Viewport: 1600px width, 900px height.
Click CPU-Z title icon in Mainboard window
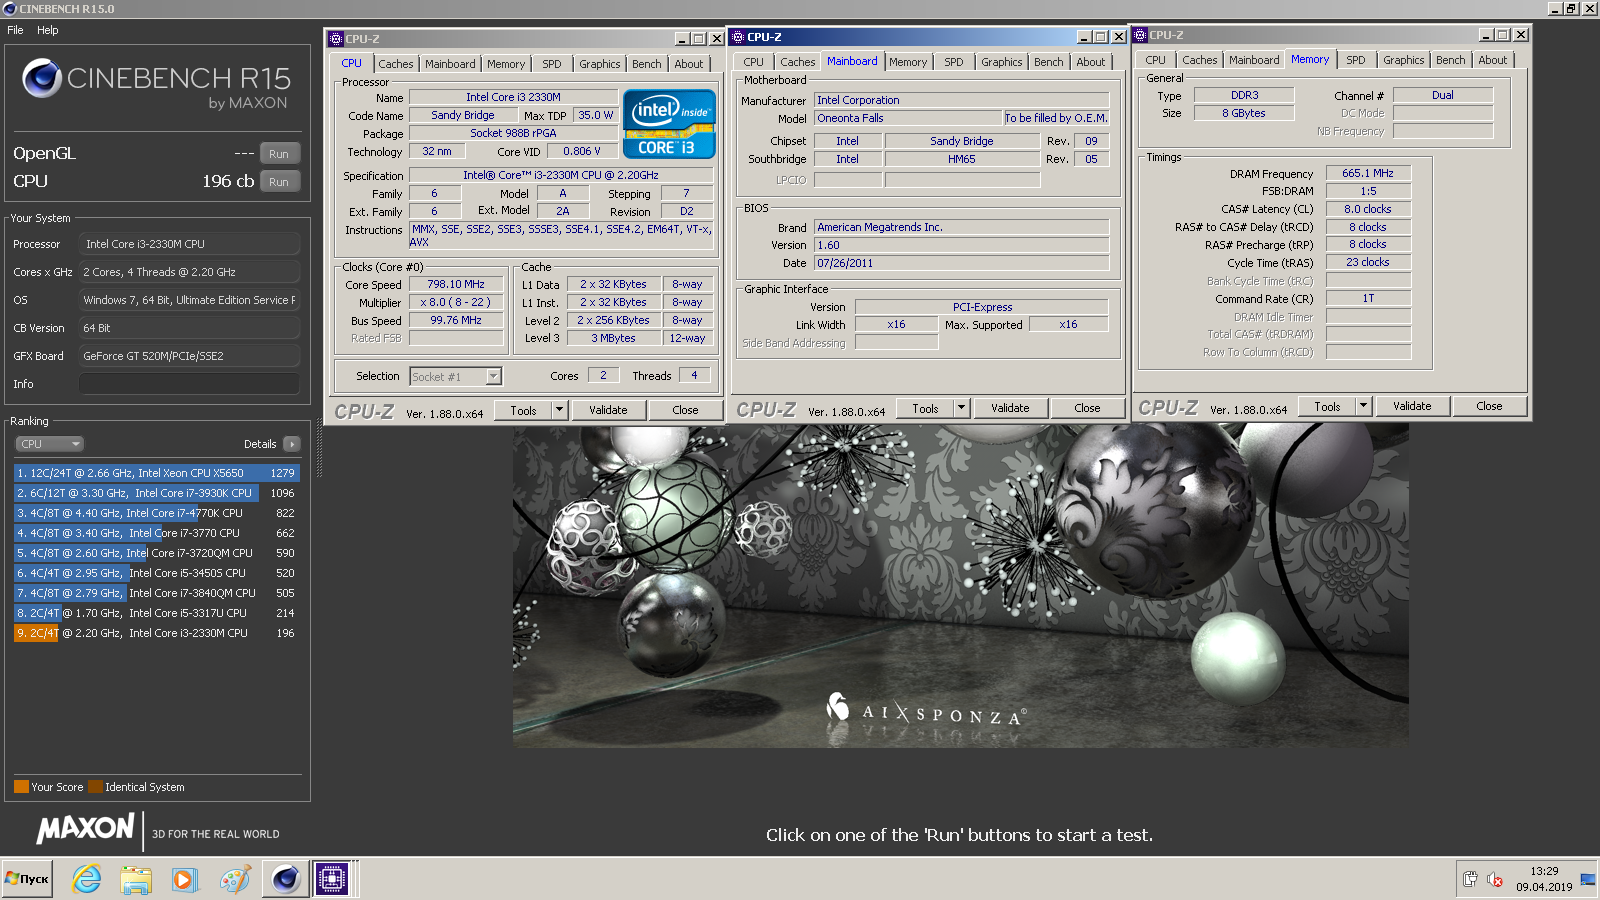738,37
